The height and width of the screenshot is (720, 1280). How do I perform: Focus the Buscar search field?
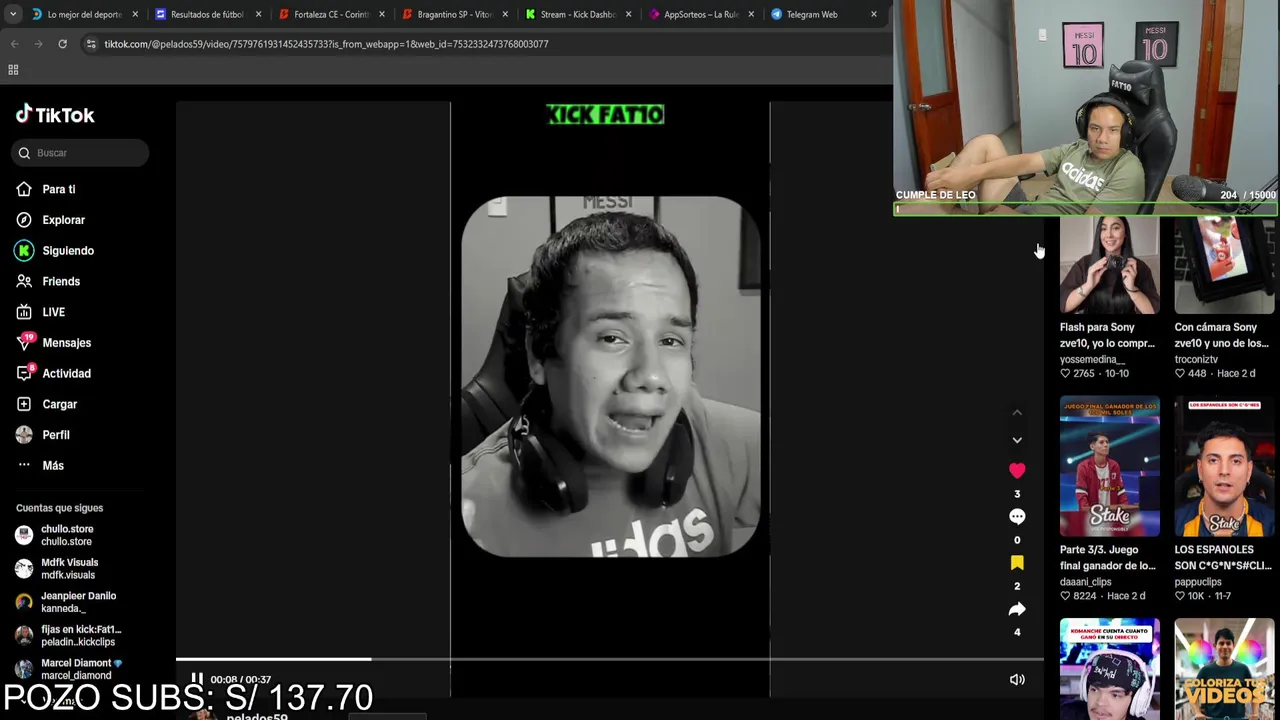(81, 153)
